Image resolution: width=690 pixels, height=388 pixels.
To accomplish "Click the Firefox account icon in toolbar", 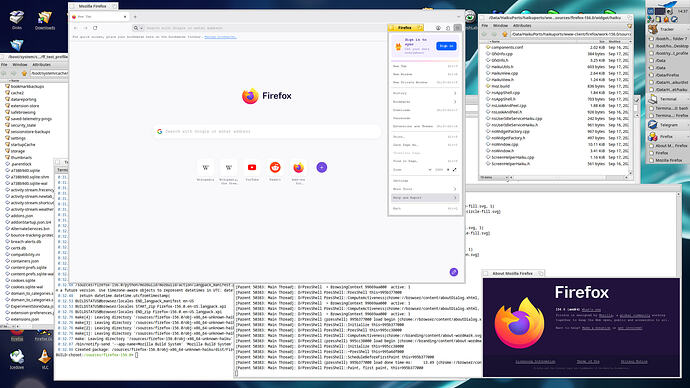I will 438,28.
